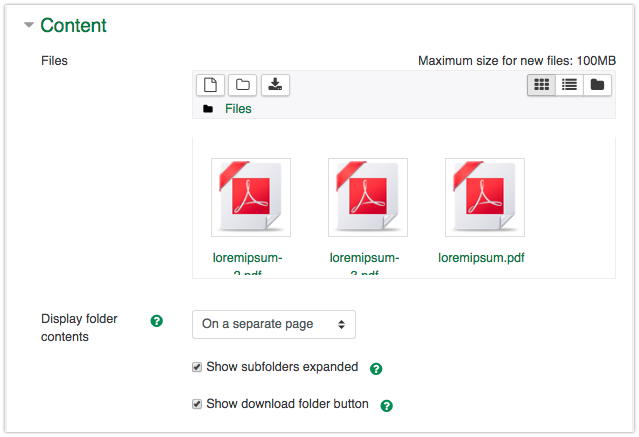Viewport: 639px width, 437px height.
Task: Open help for Show download folder button
Action: [386, 406]
